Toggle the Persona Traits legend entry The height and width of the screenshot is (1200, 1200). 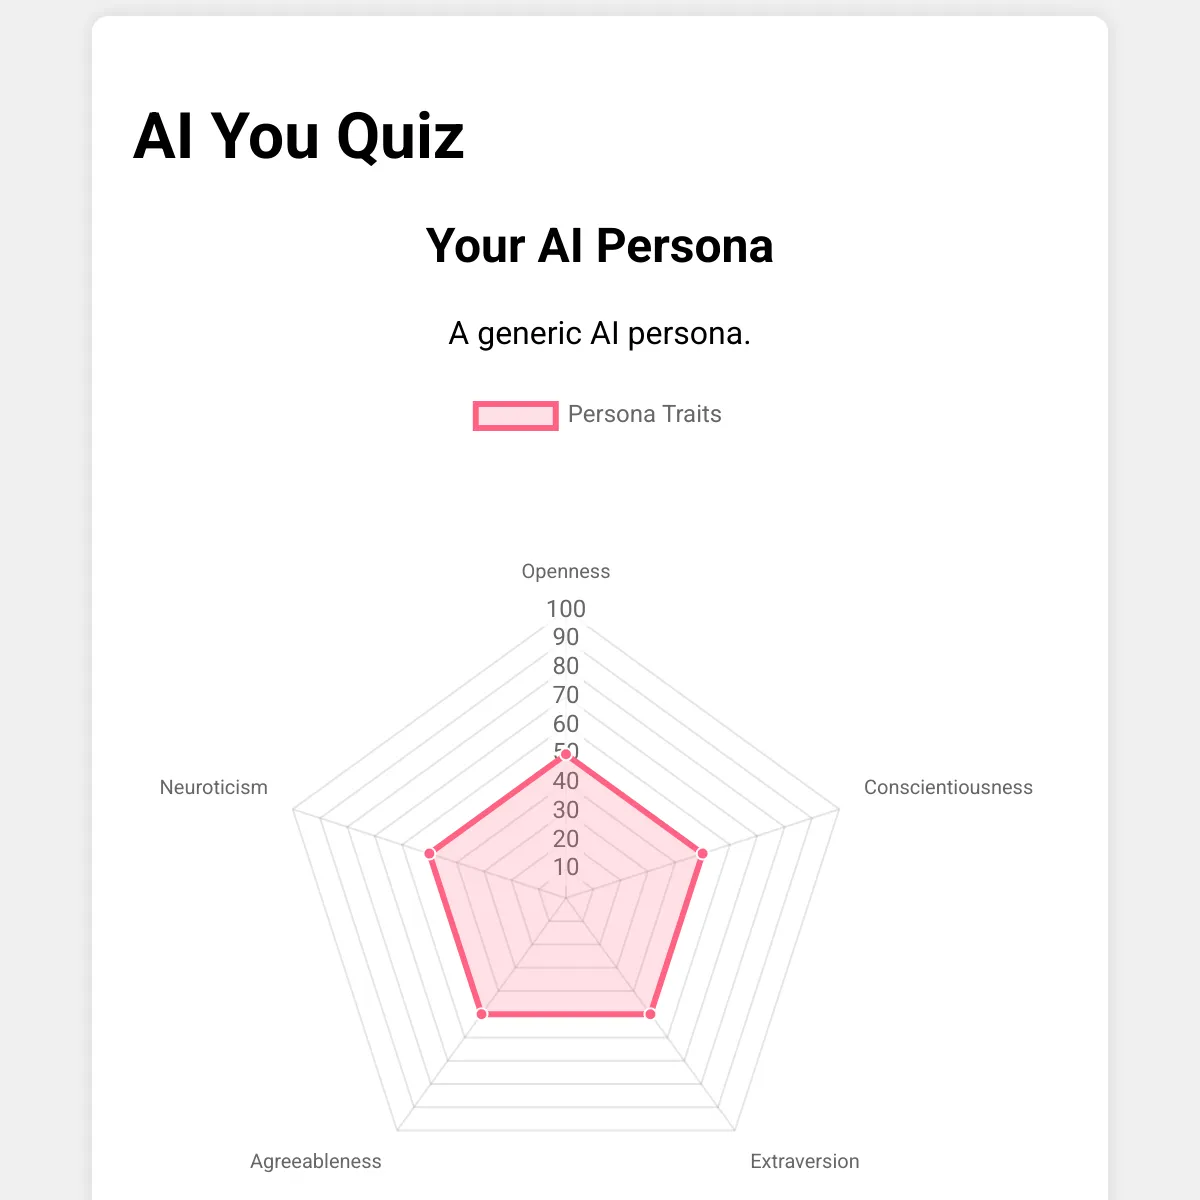tap(597, 415)
